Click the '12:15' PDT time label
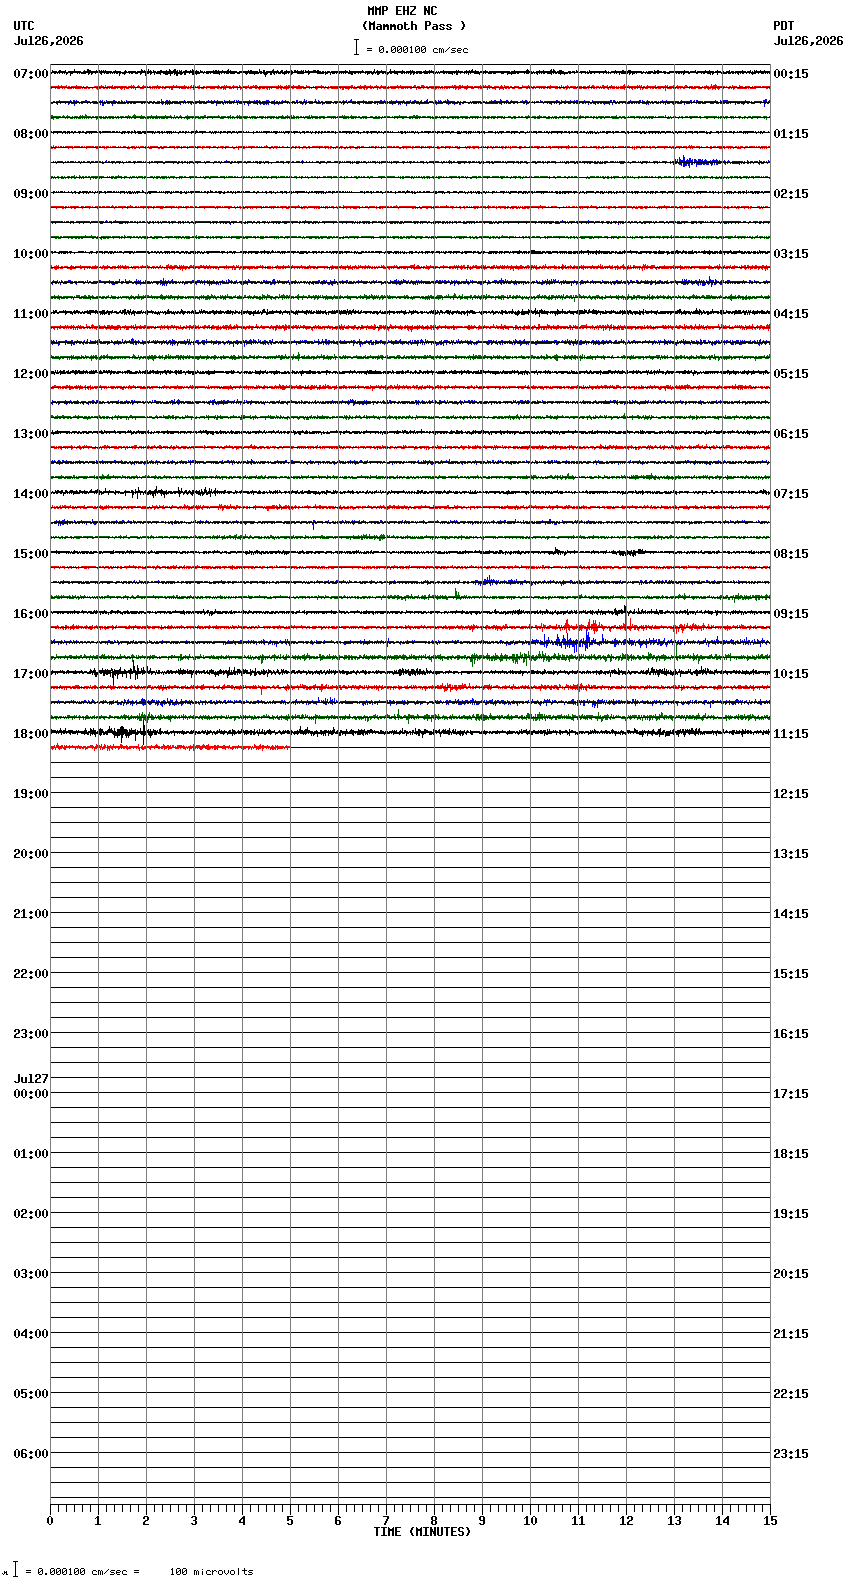The image size is (850, 1584). 791,794
